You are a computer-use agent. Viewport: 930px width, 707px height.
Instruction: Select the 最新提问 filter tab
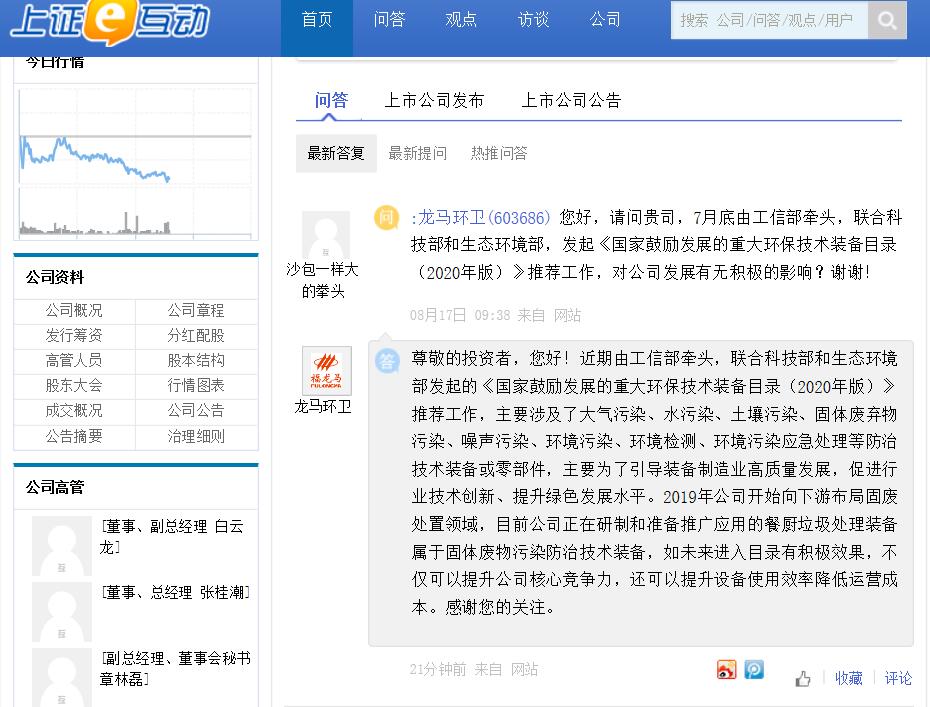pos(417,153)
